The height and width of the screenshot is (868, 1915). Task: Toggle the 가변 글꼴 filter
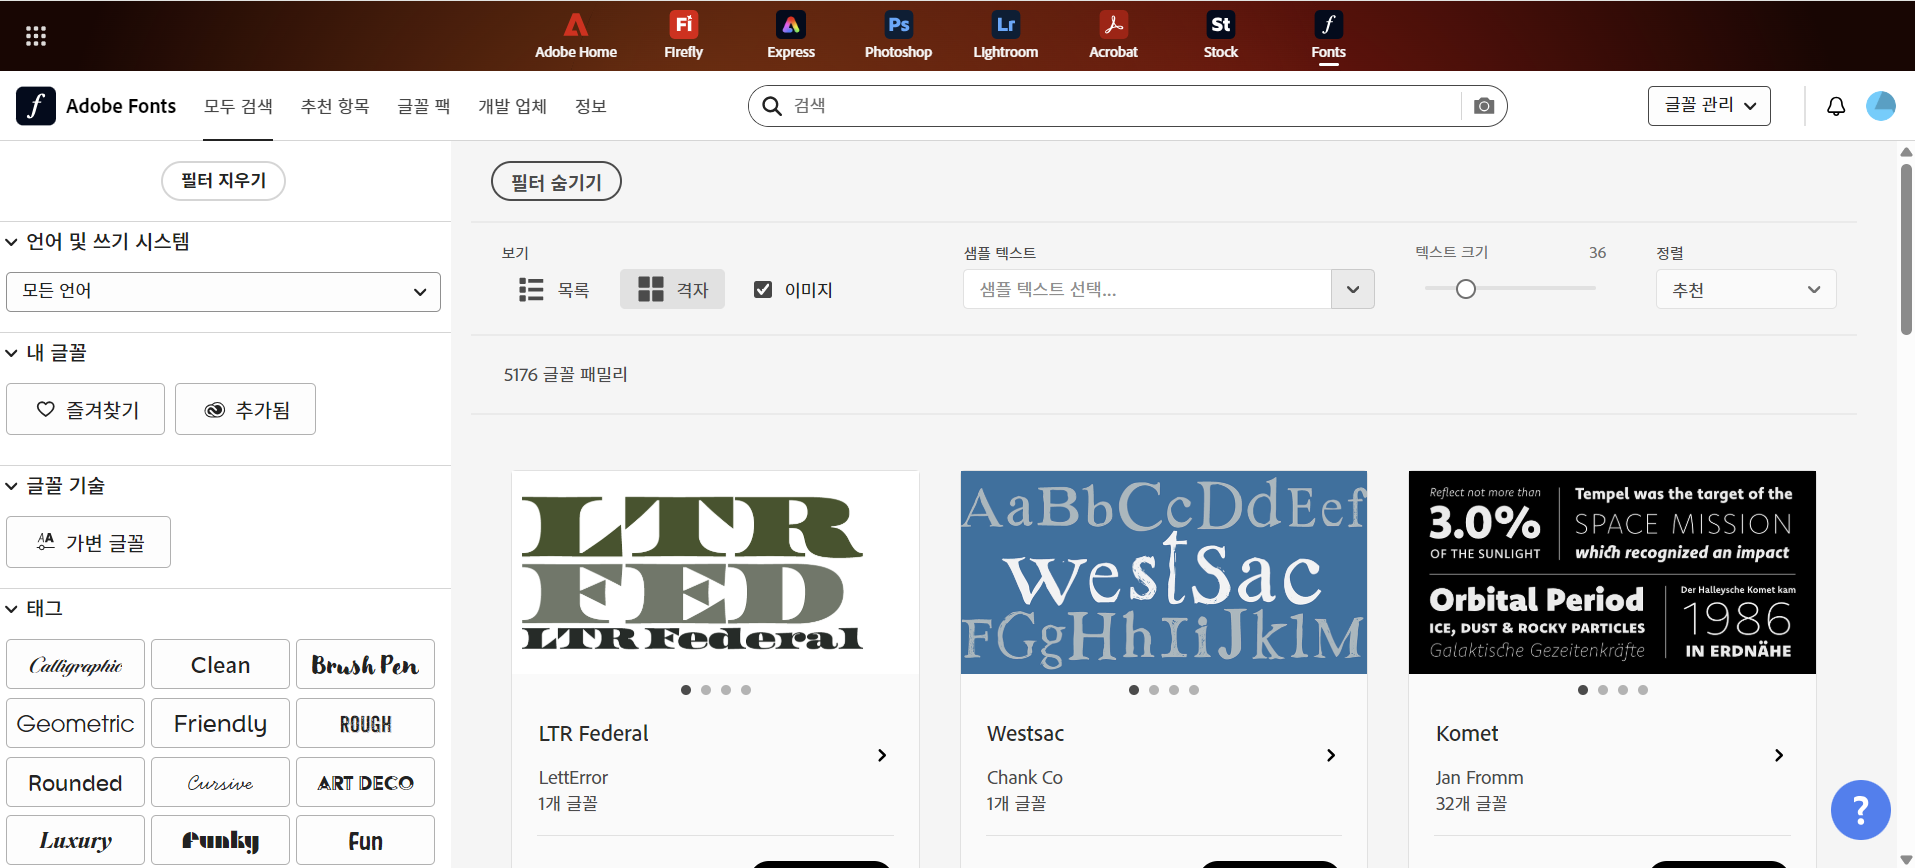point(89,542)
